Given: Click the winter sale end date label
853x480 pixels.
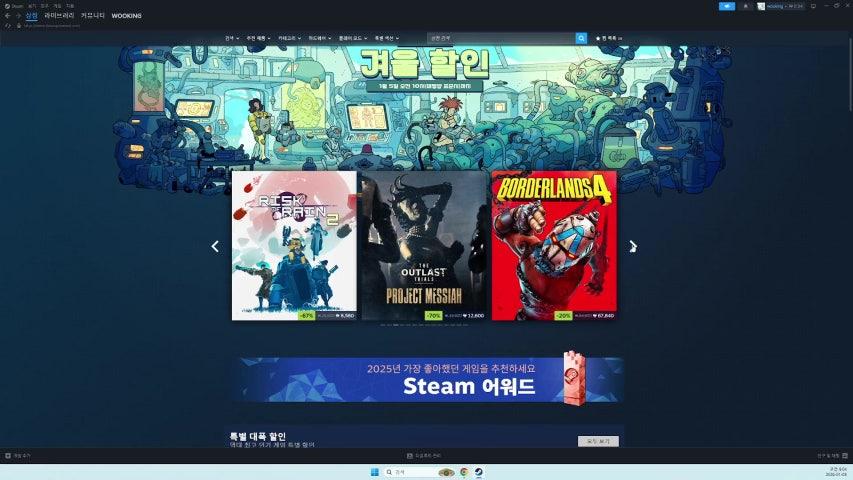Looking at the screenshot, I should 424,86.
